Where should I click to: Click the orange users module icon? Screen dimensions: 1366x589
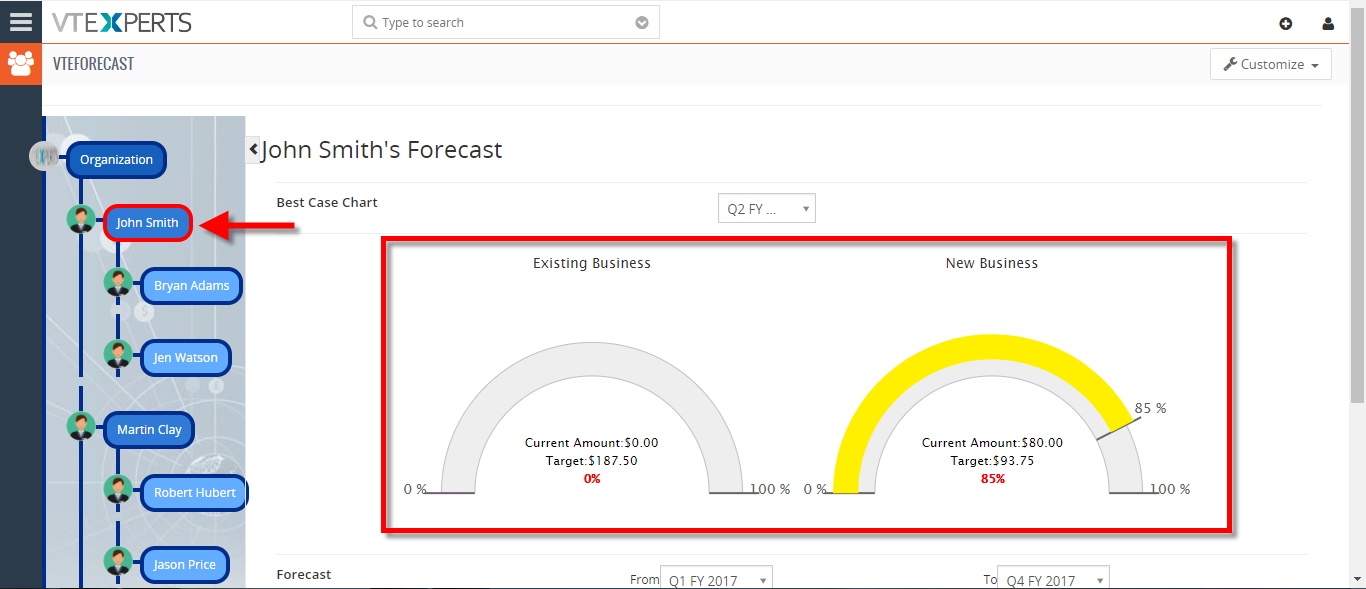(x=20, y=64)
